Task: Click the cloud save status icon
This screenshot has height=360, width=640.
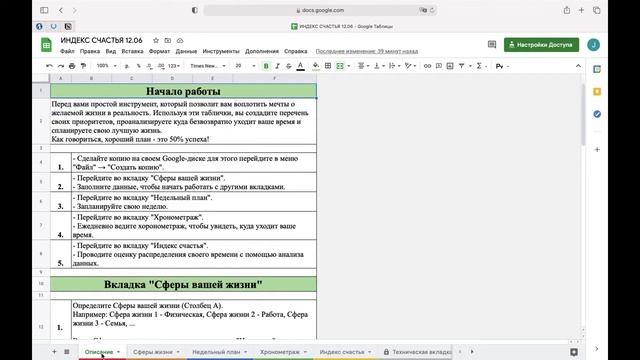Action: [x=180, y=40]
